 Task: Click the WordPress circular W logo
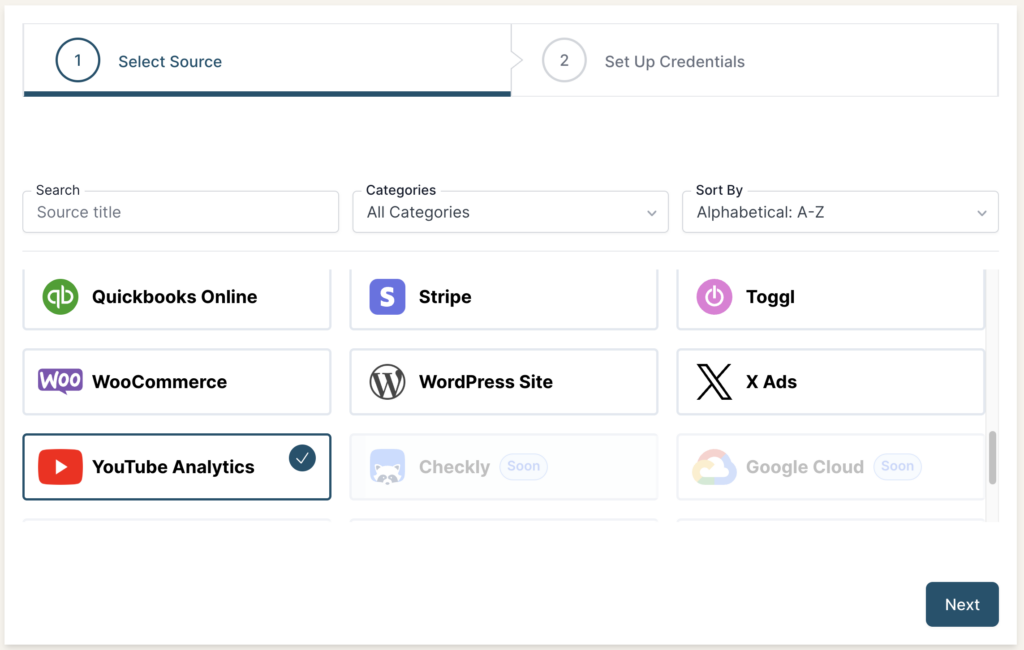[x=387, y=382]
